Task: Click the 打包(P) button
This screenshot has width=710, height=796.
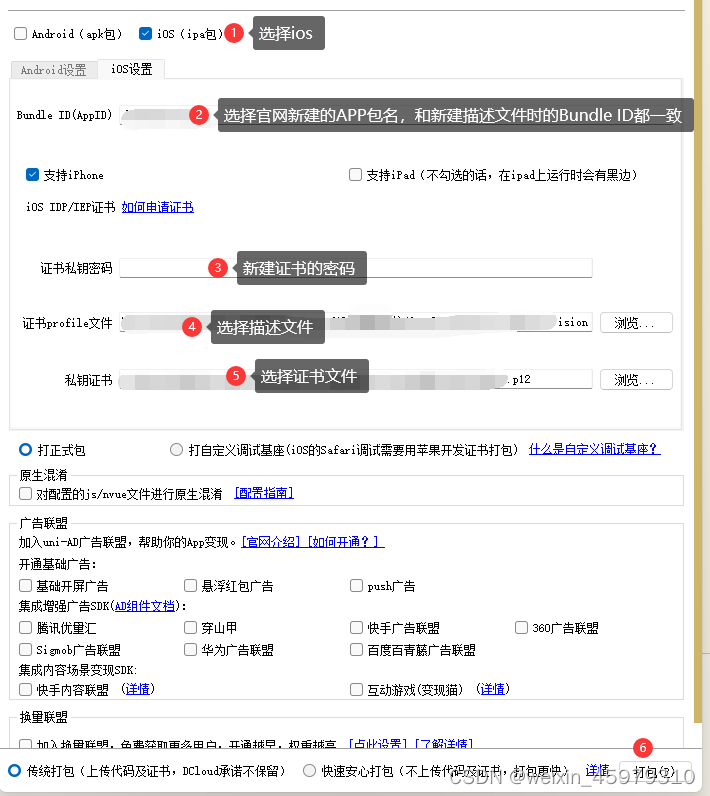Action: pyautogui.click(x=655, y=772)
